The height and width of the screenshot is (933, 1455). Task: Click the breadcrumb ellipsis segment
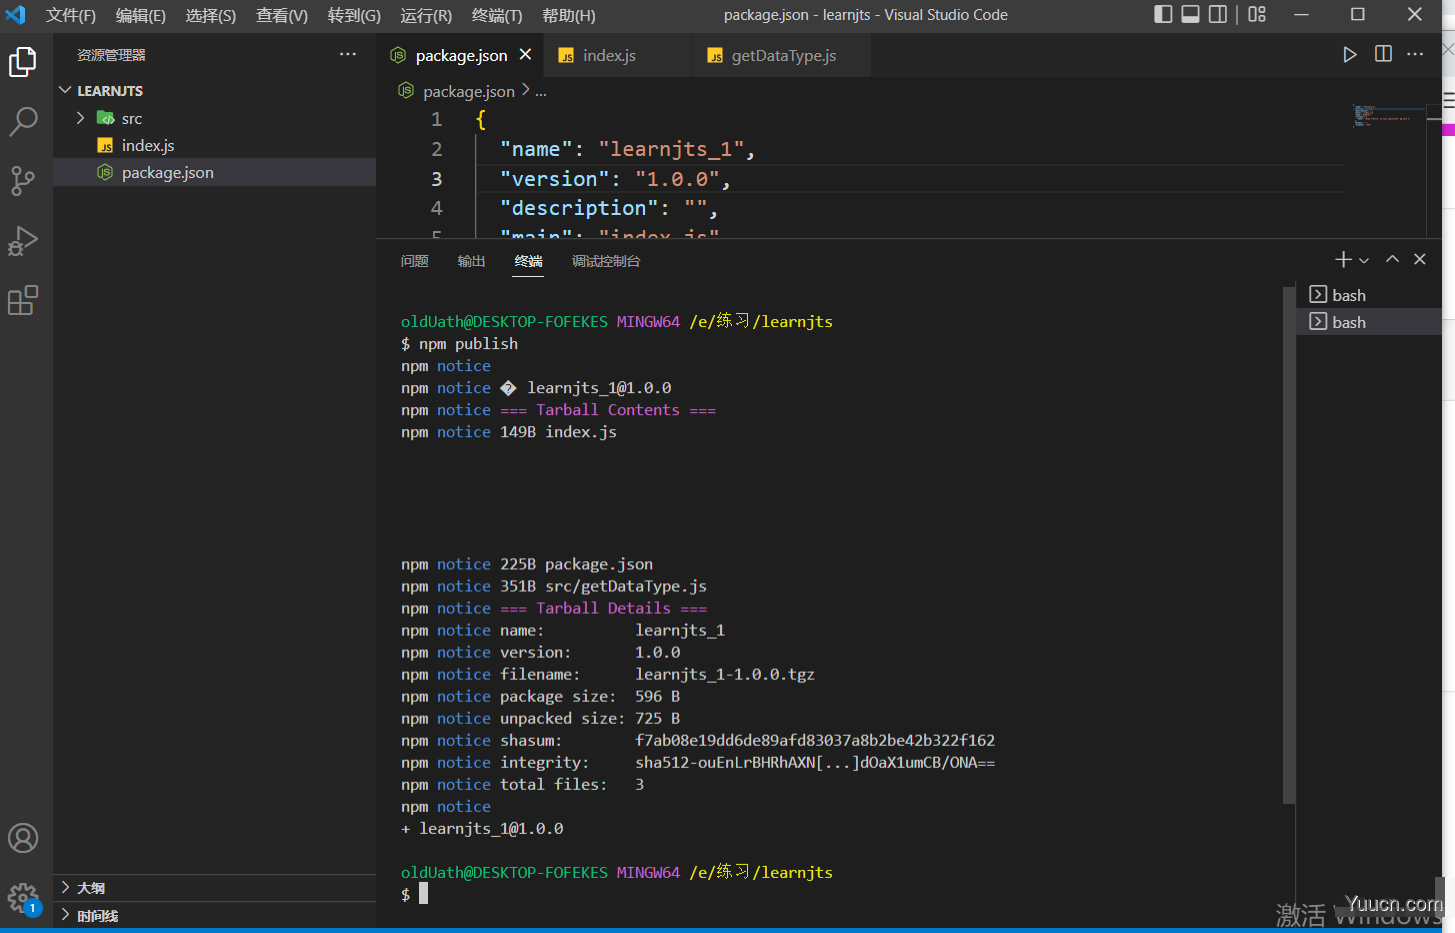[x=541, y=91]
